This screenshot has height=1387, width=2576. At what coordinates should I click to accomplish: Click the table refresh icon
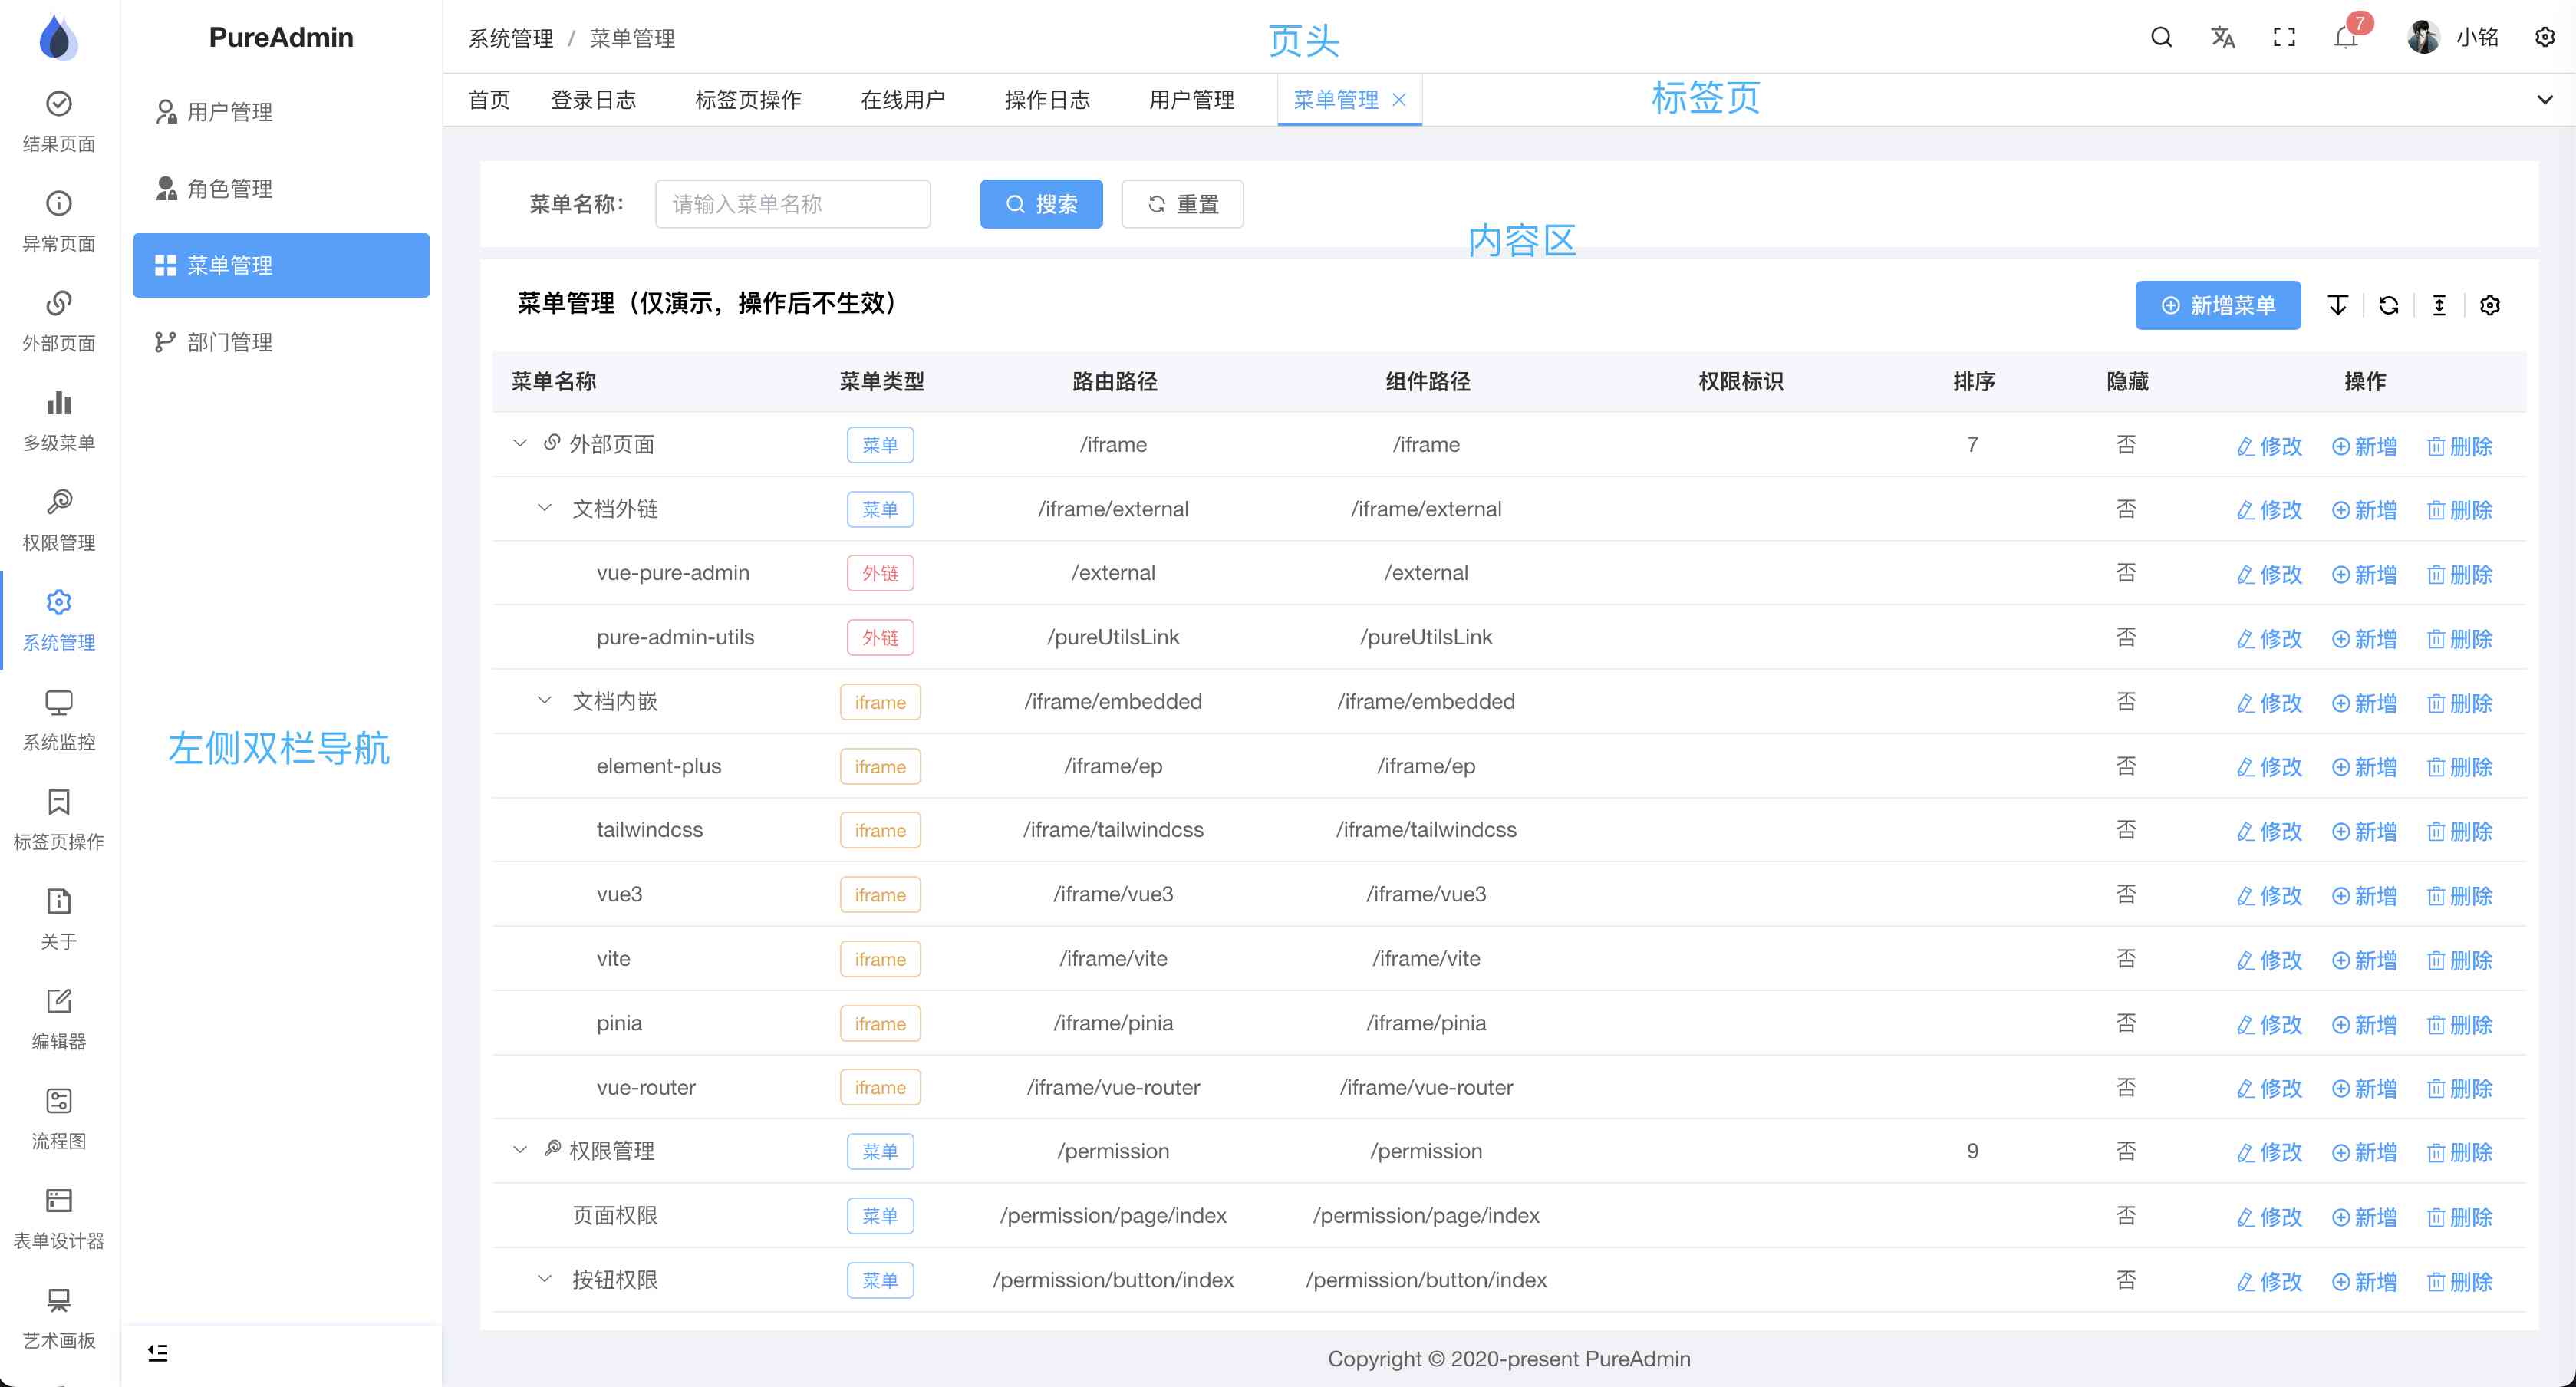pos(2388,305)
